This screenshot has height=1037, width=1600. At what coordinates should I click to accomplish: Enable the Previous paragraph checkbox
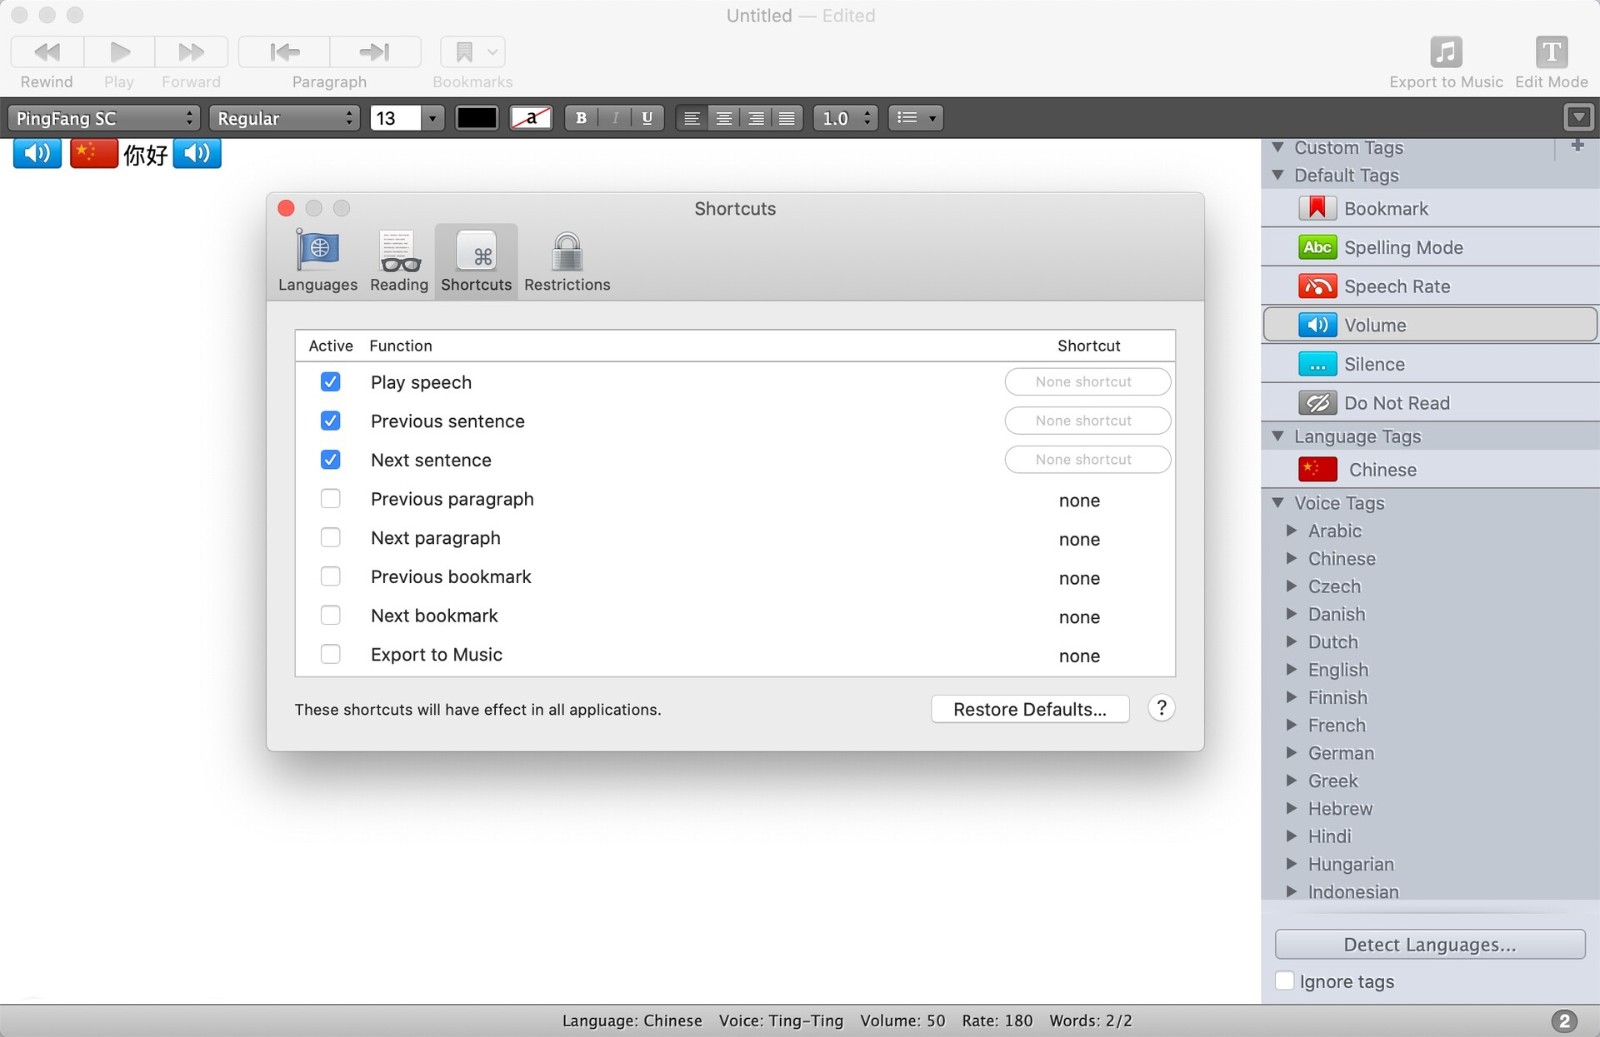(331, 499)
